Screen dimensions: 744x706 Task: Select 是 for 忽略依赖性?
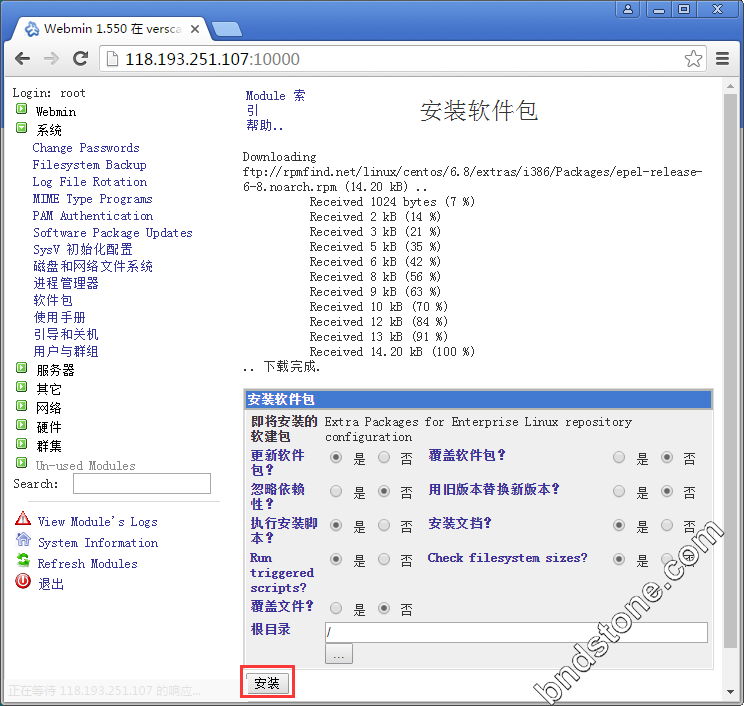[x=336, y=491]
